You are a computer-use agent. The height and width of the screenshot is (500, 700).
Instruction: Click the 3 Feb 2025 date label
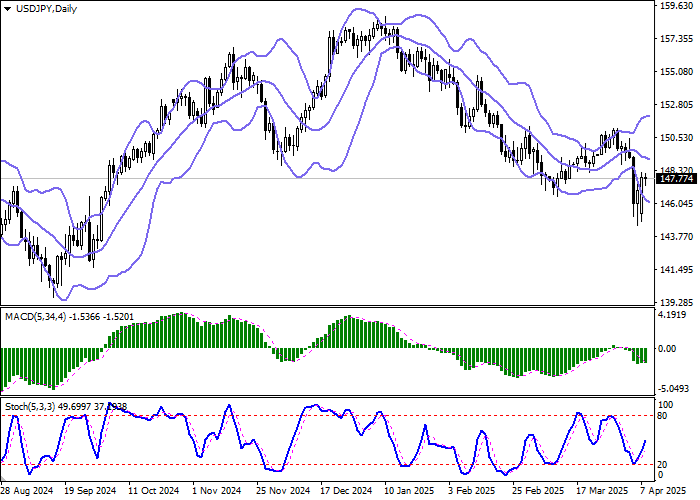click(x=470, y=491)
